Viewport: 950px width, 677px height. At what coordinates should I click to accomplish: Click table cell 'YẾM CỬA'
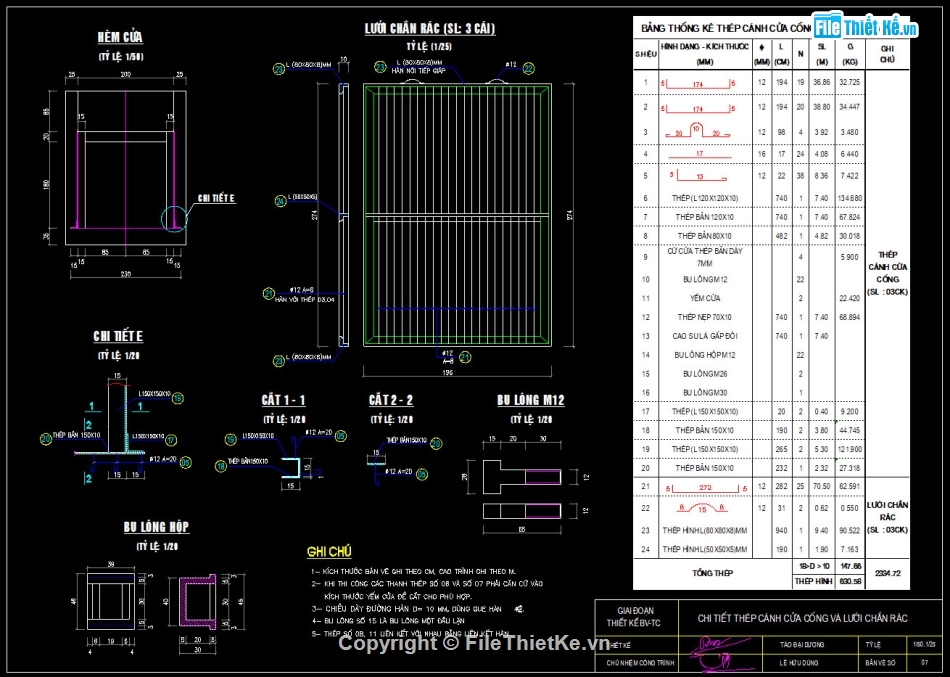click(705, 298)
